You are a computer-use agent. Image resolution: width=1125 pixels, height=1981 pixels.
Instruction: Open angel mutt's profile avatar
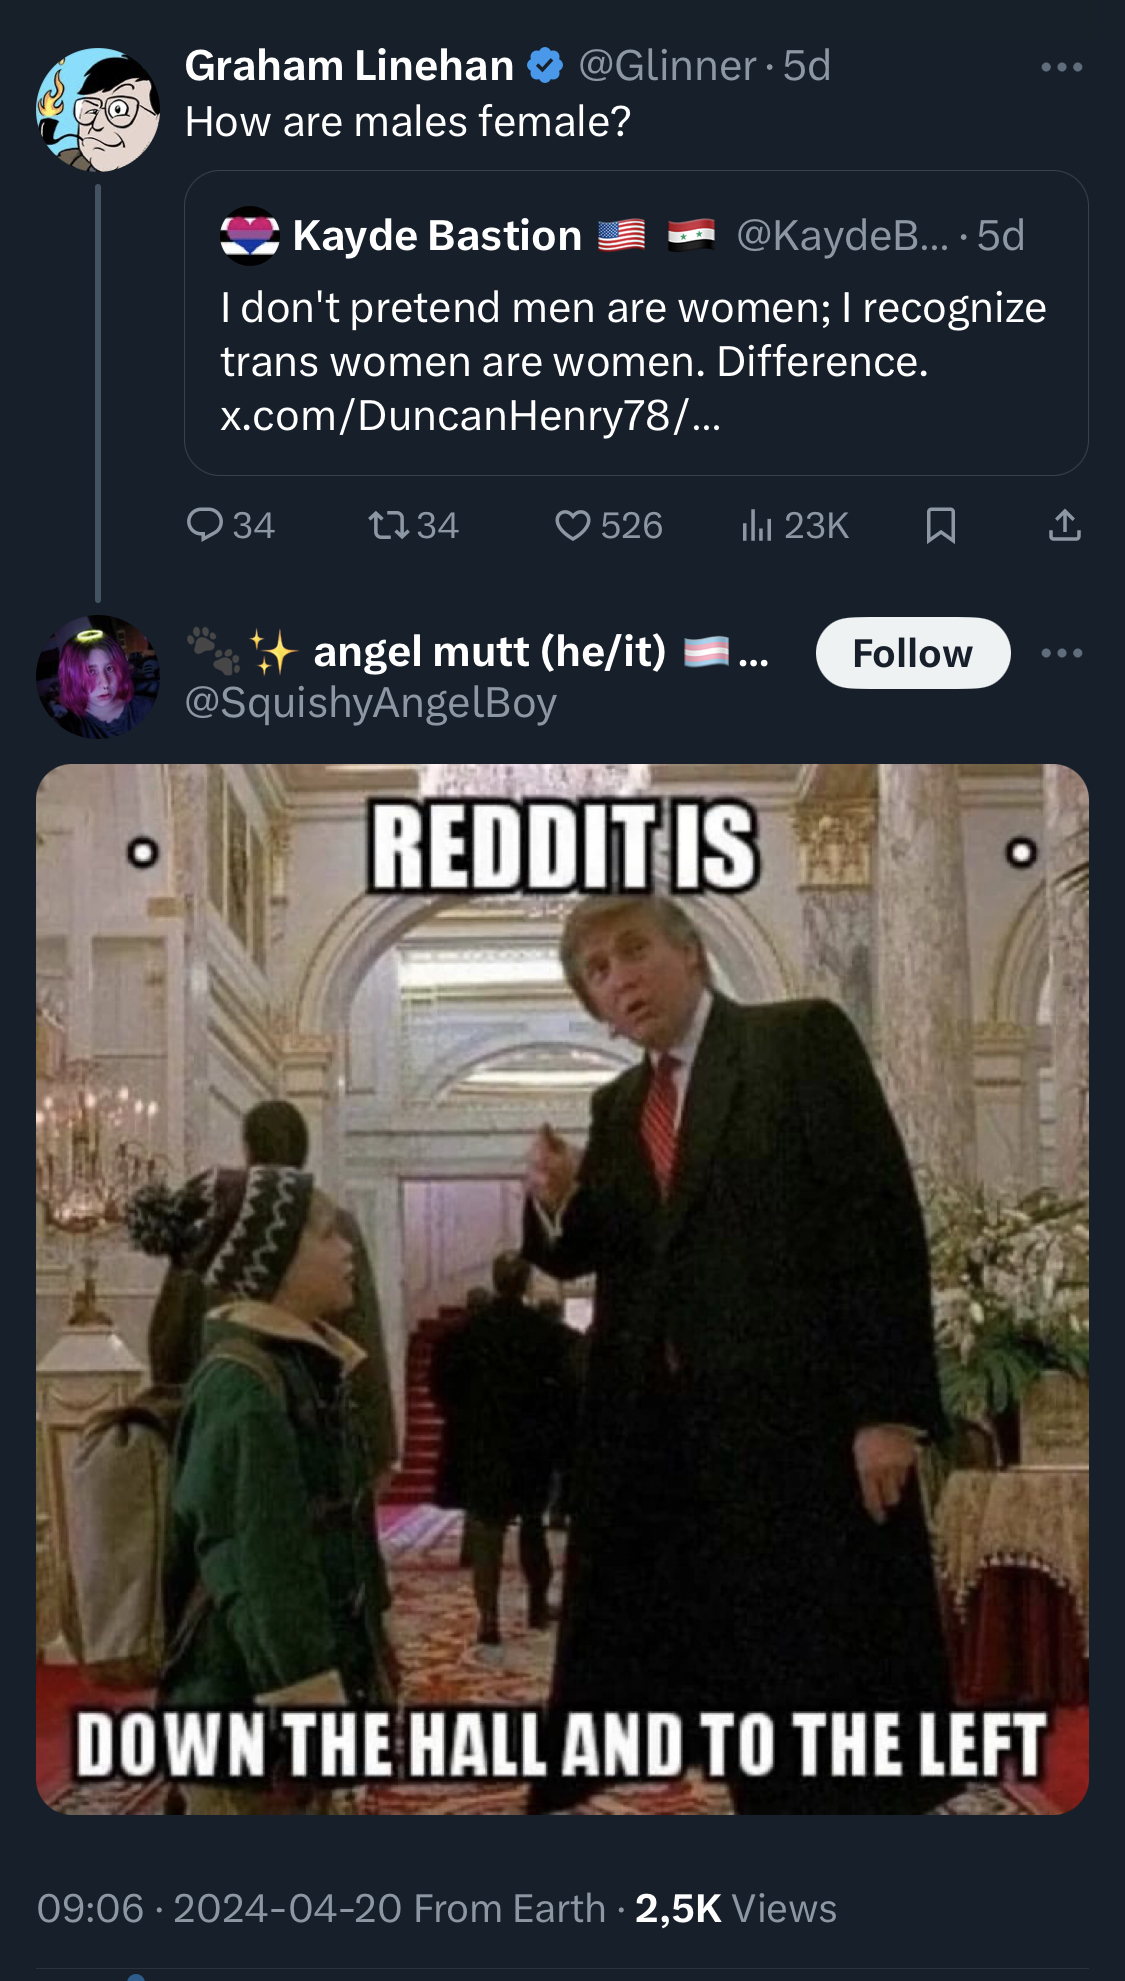pos(98,677)
